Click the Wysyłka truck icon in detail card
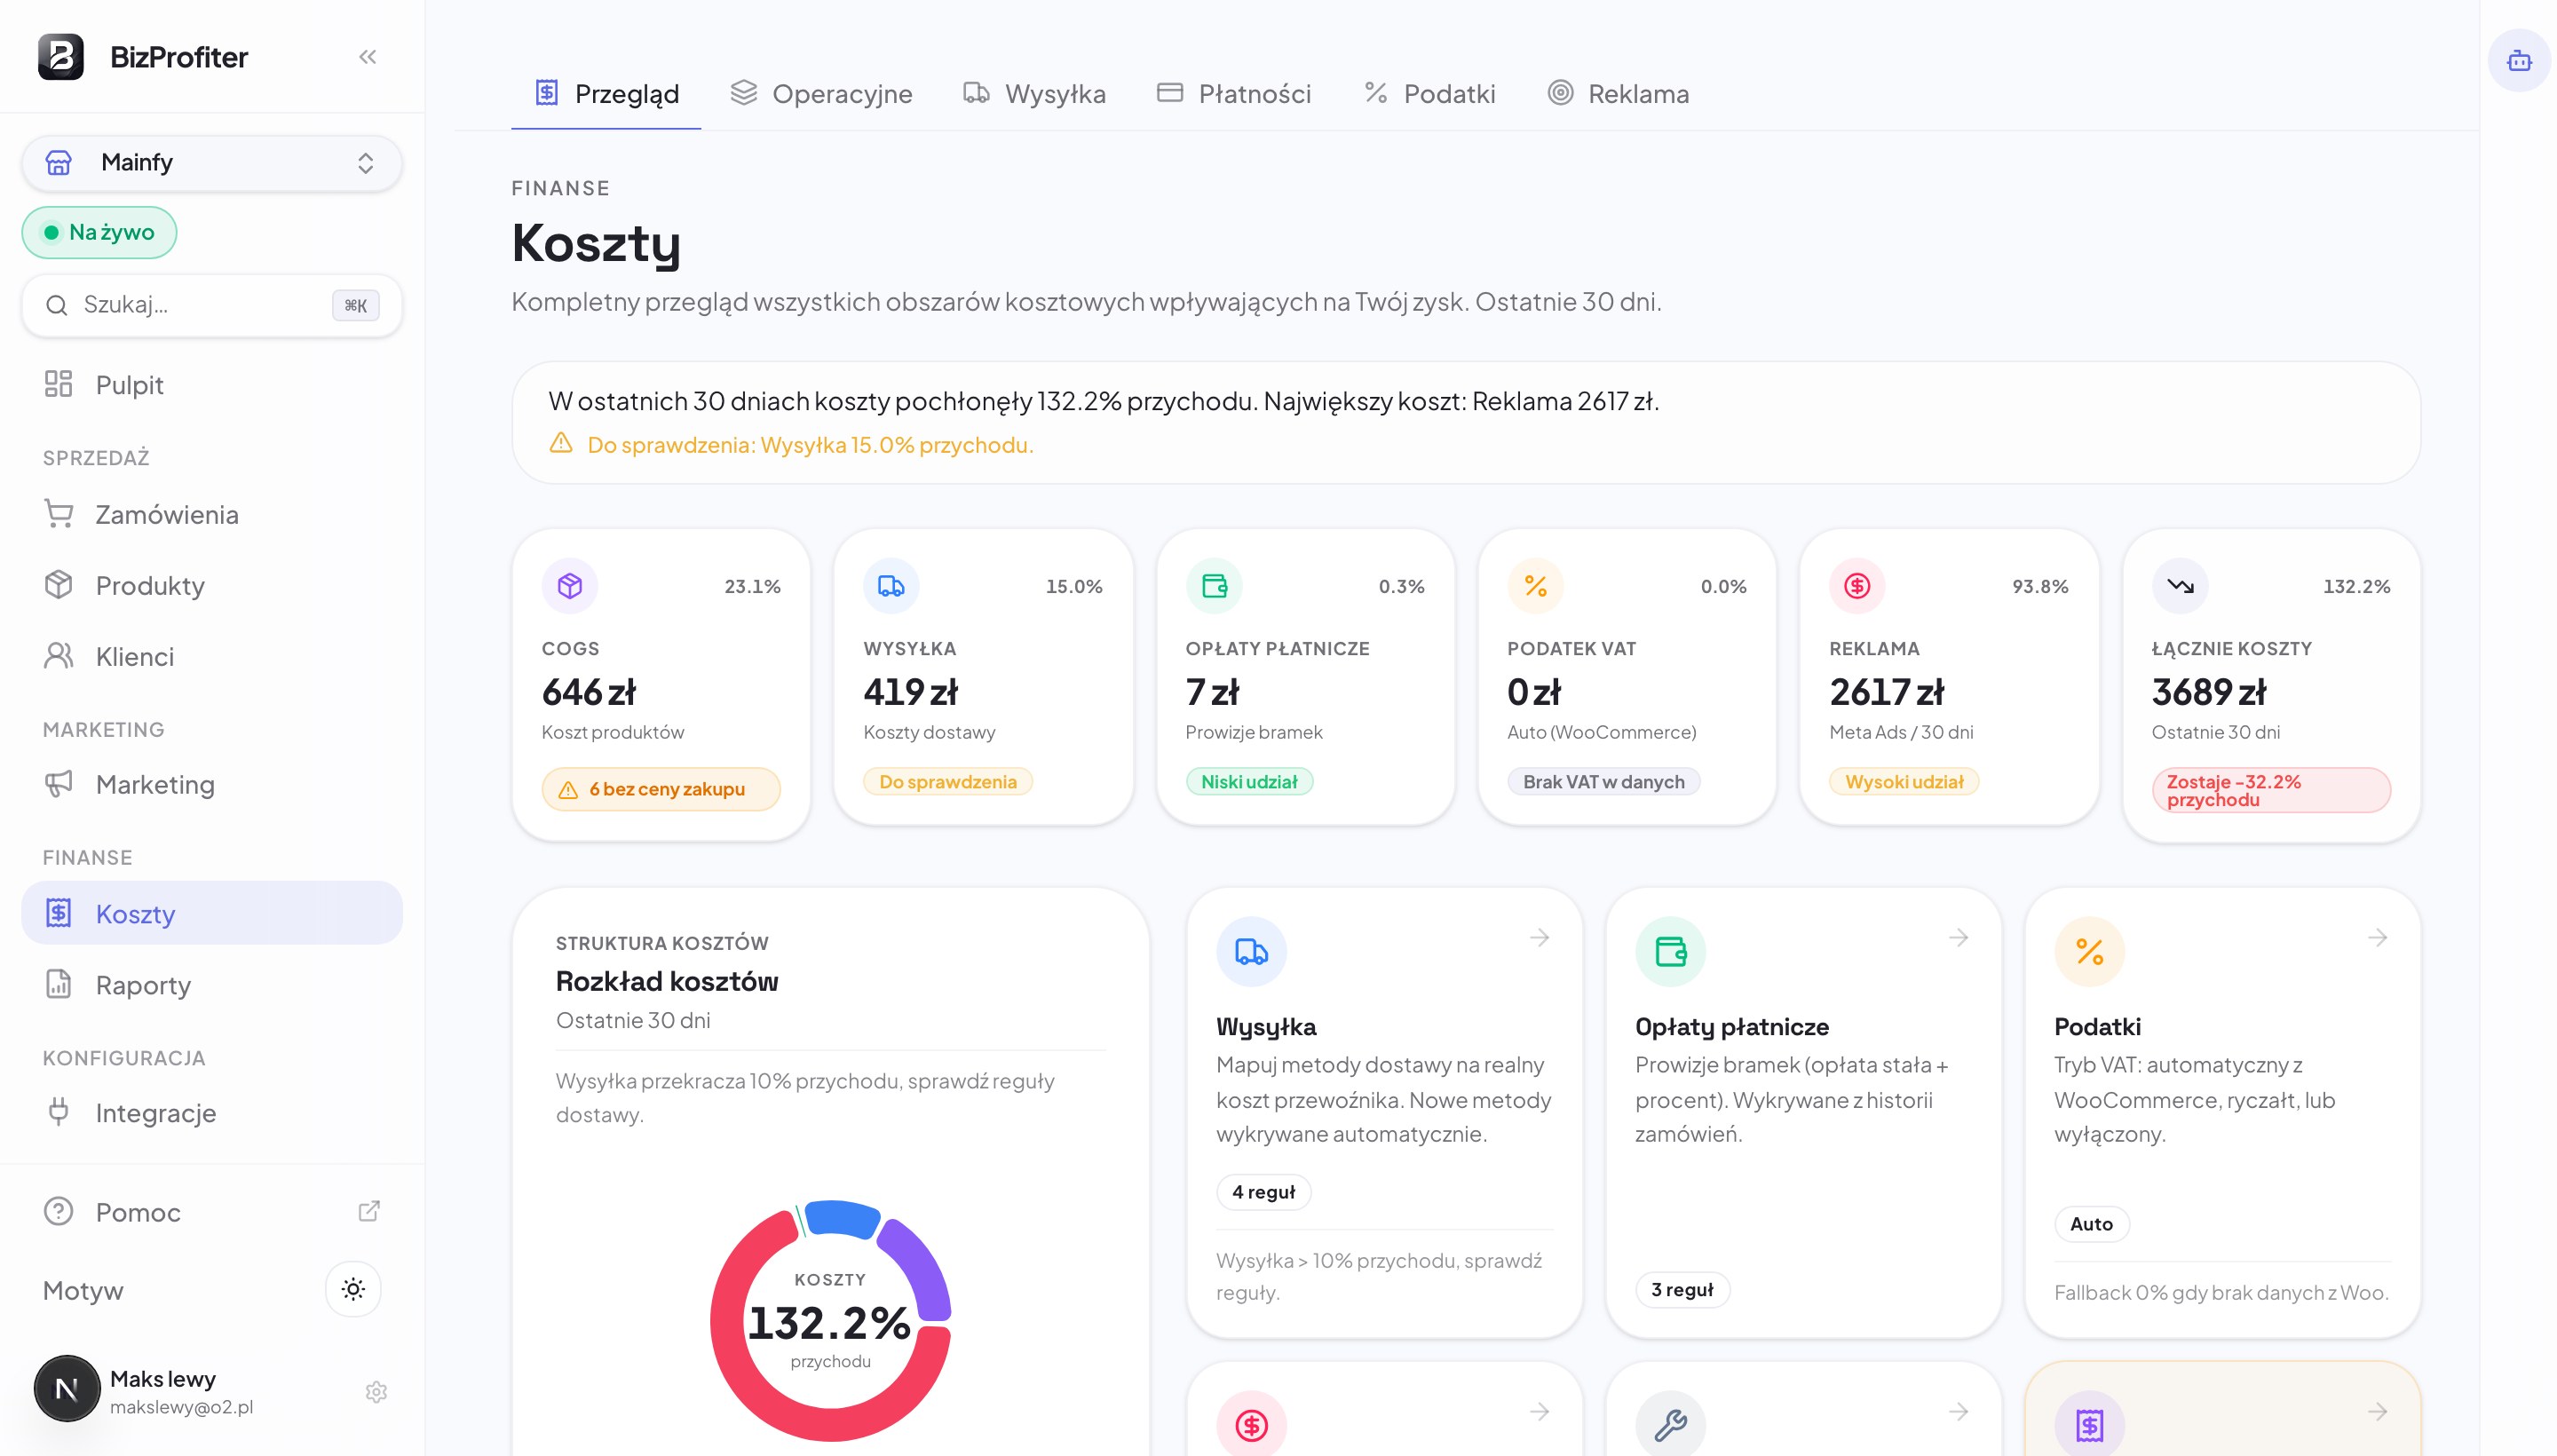Image resolution: width=2557 pixels, height=1456 pixels. (1251, 952)
